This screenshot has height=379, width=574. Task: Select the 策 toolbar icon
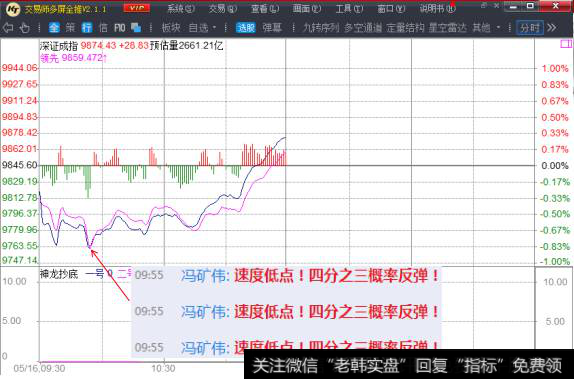70,27
